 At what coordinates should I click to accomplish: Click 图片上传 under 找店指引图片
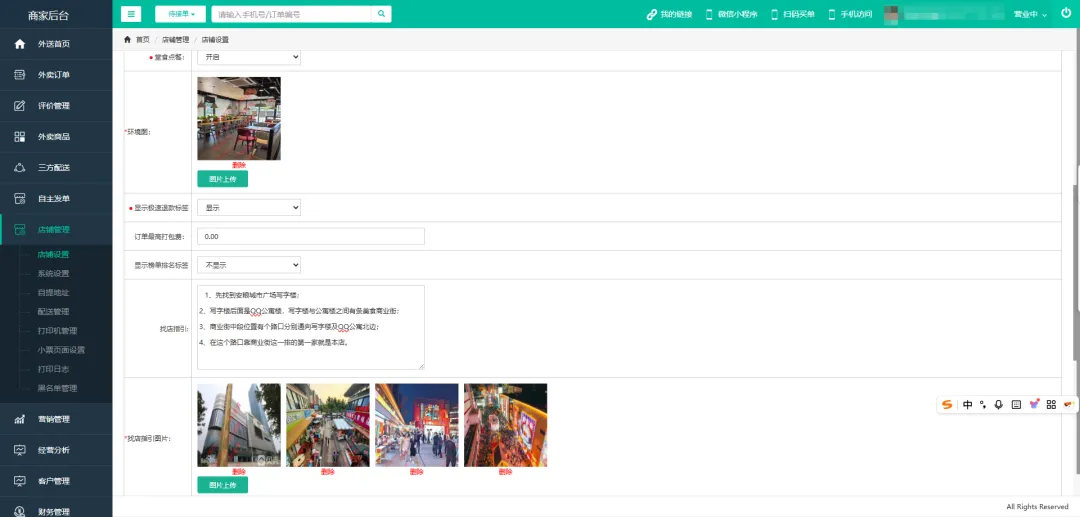(x=222, y=485)
